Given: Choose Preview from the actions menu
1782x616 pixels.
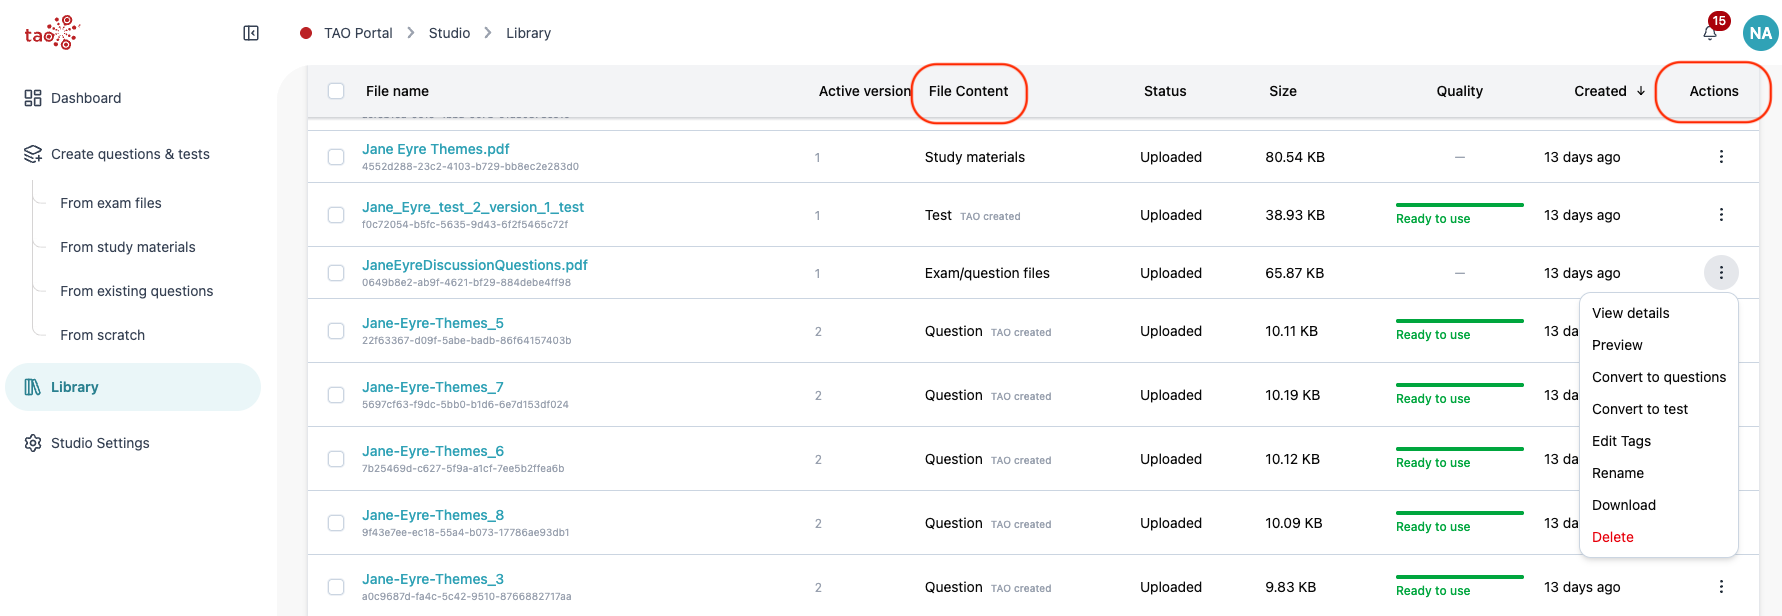Looking at the screenshot, I should click(x=1617, y=345).
